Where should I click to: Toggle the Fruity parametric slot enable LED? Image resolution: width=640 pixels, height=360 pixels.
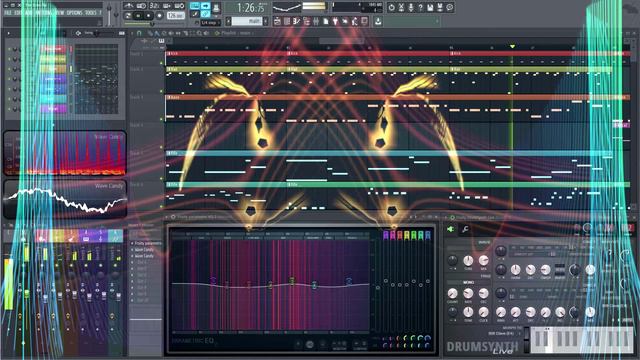click(132, 244)
